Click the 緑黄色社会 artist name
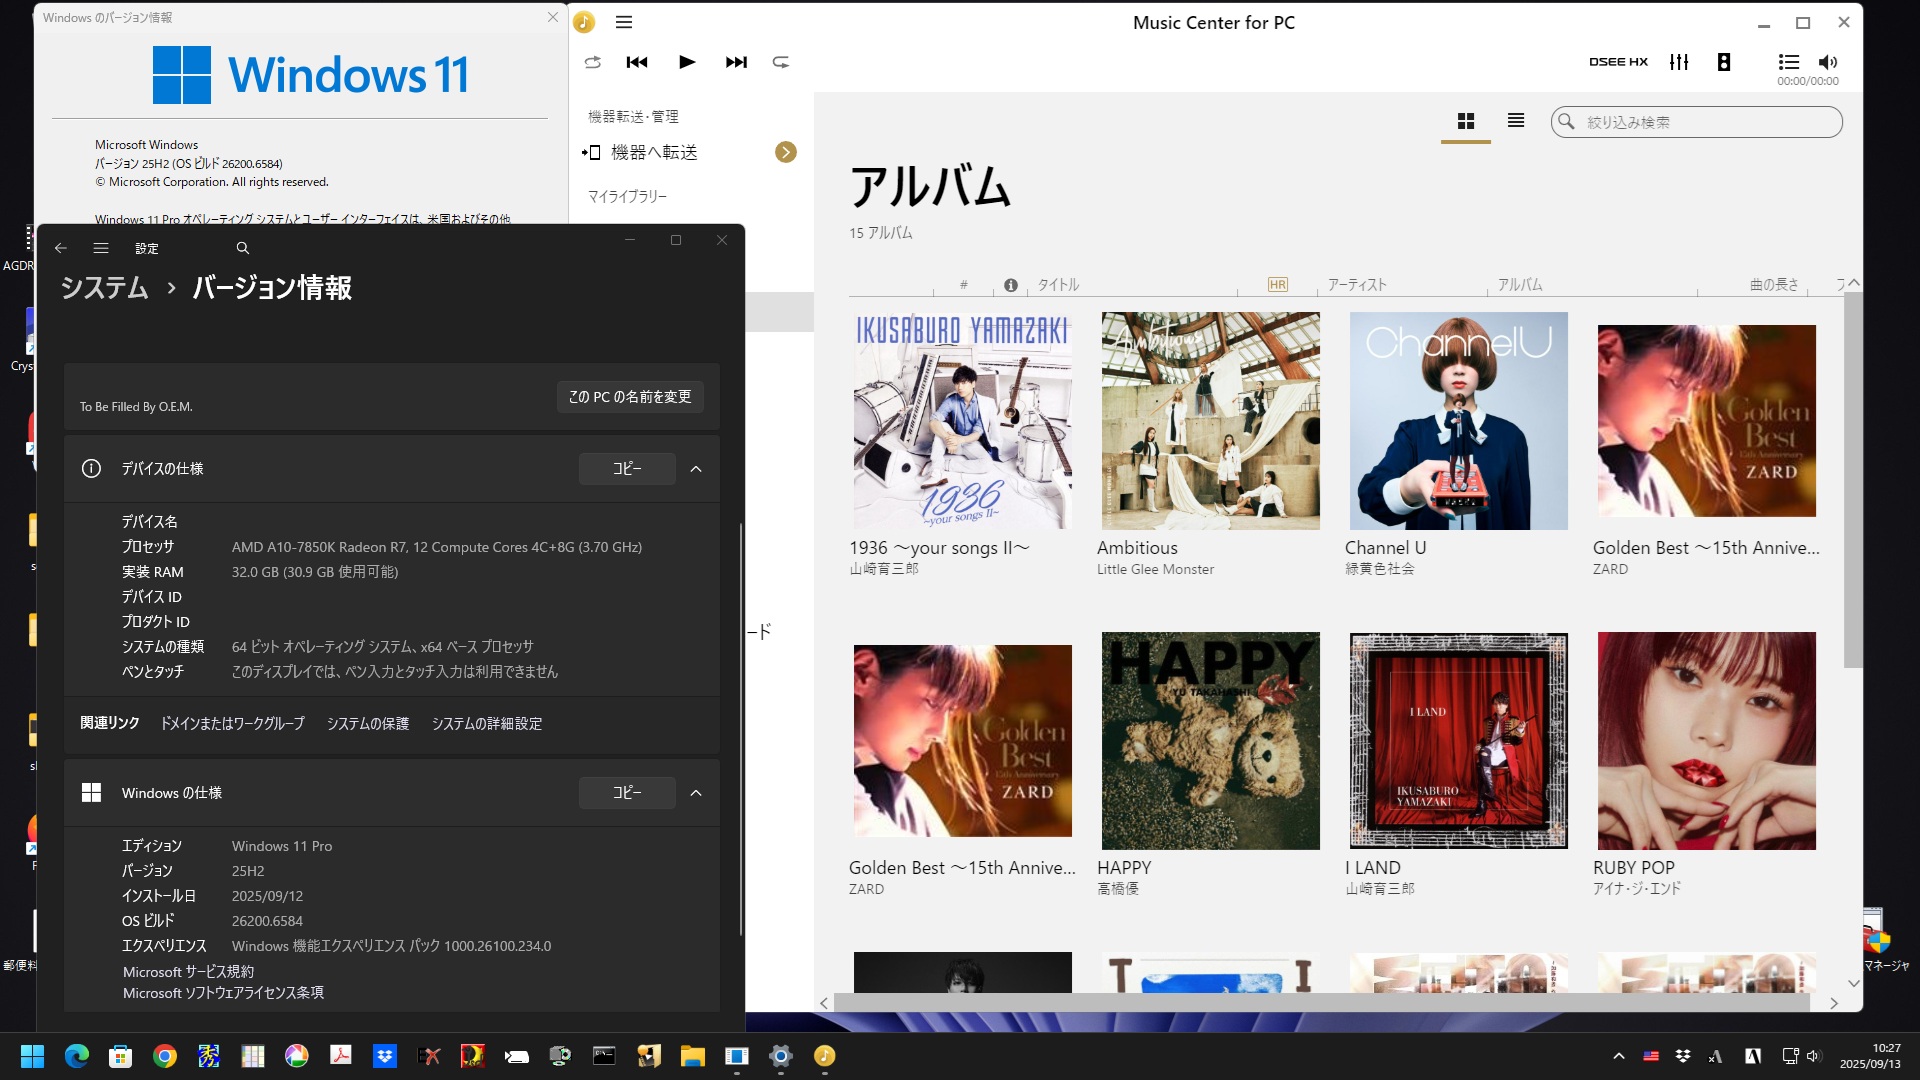The image size is (1920, 1080). click(x=1380, y=569)
